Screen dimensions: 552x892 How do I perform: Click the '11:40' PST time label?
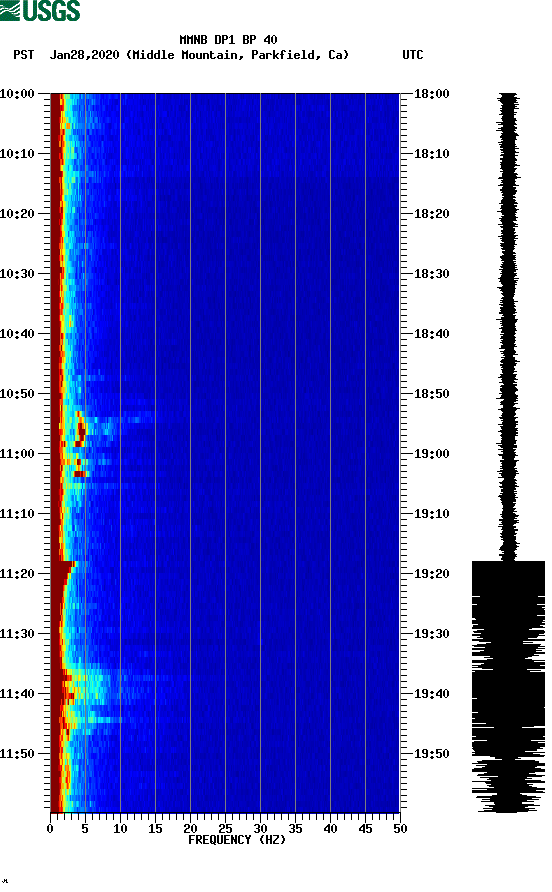click(17, 694)
